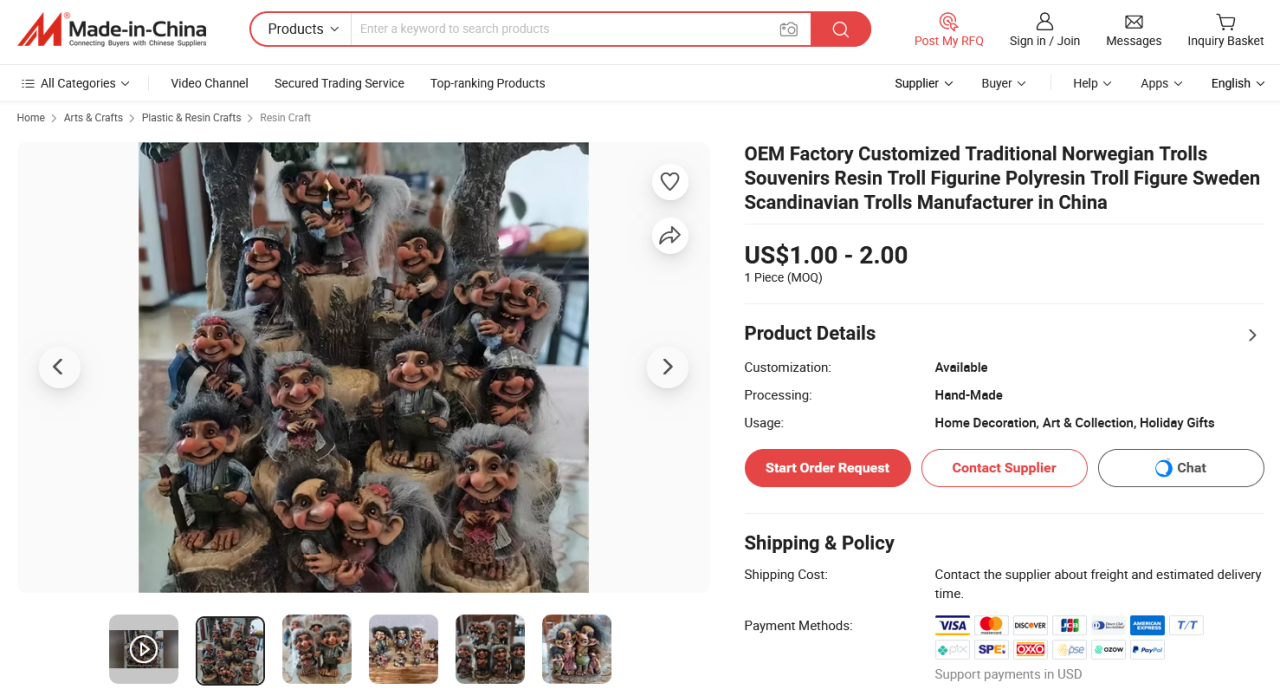Click the Start Order Request button
This screenshot has width=1280, height=696.
pos(827,468)
